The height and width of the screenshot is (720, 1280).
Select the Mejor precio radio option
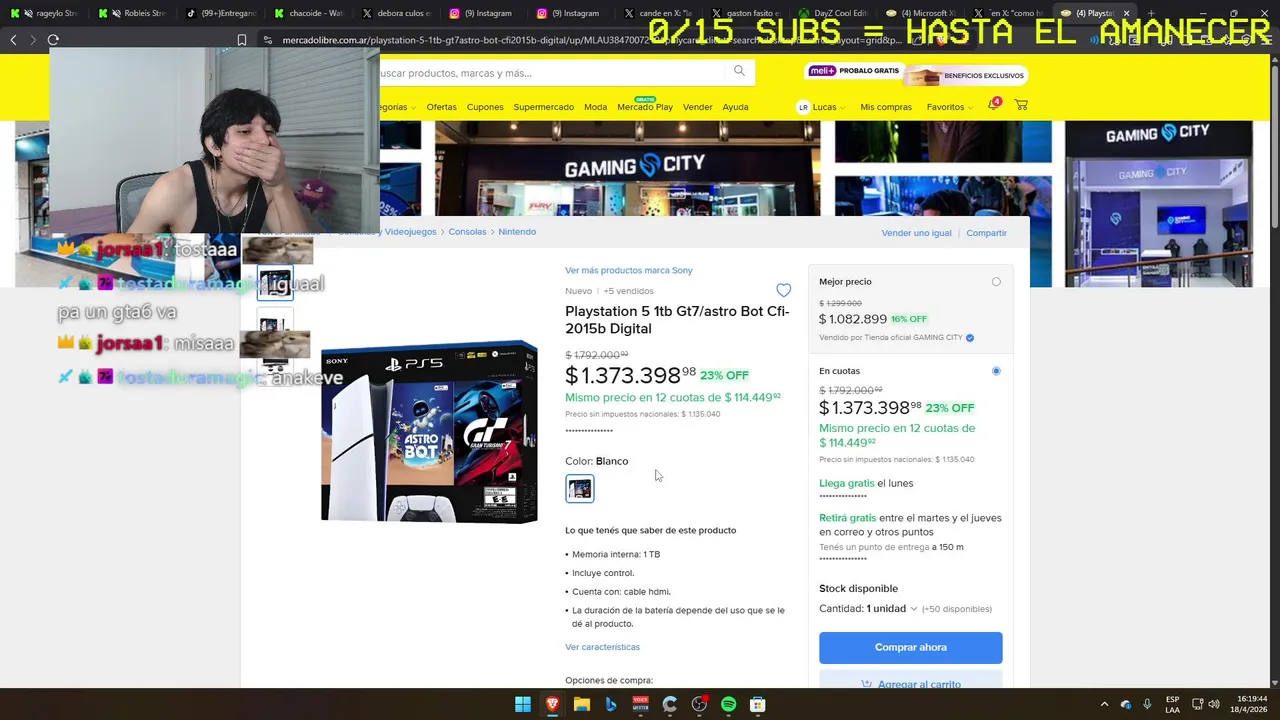(996, 282)
